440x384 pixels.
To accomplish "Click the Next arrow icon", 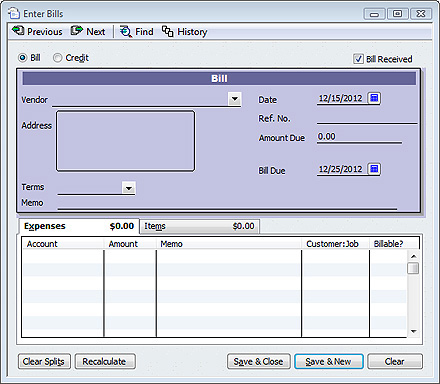I will point(76,31).
